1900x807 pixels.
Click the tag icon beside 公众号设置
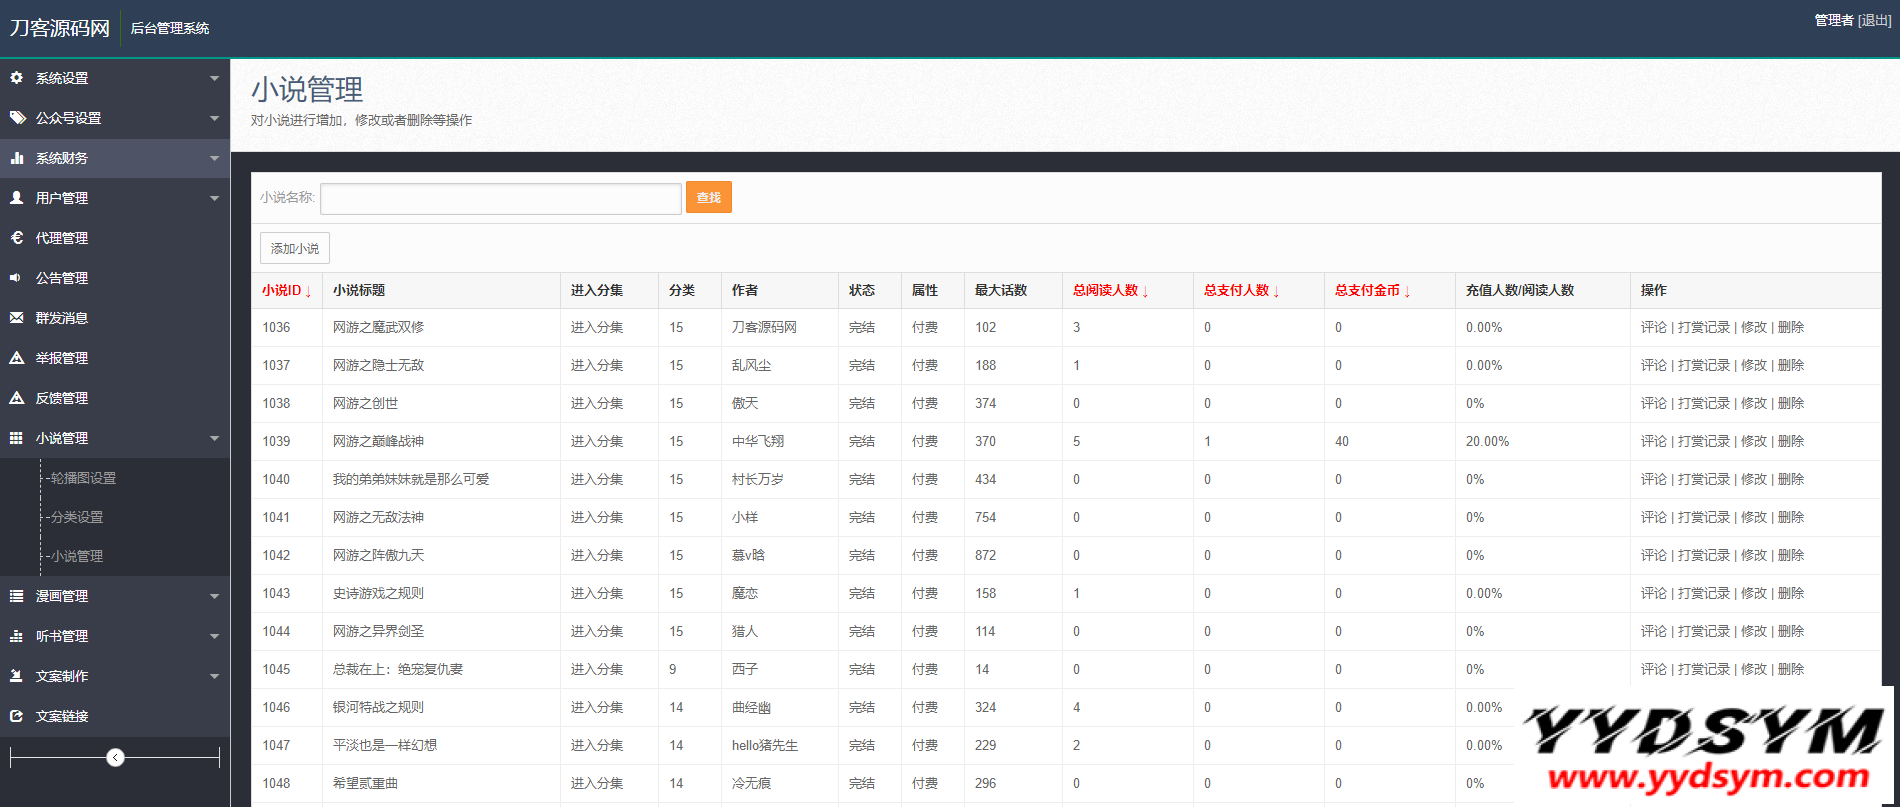point(17,118)
